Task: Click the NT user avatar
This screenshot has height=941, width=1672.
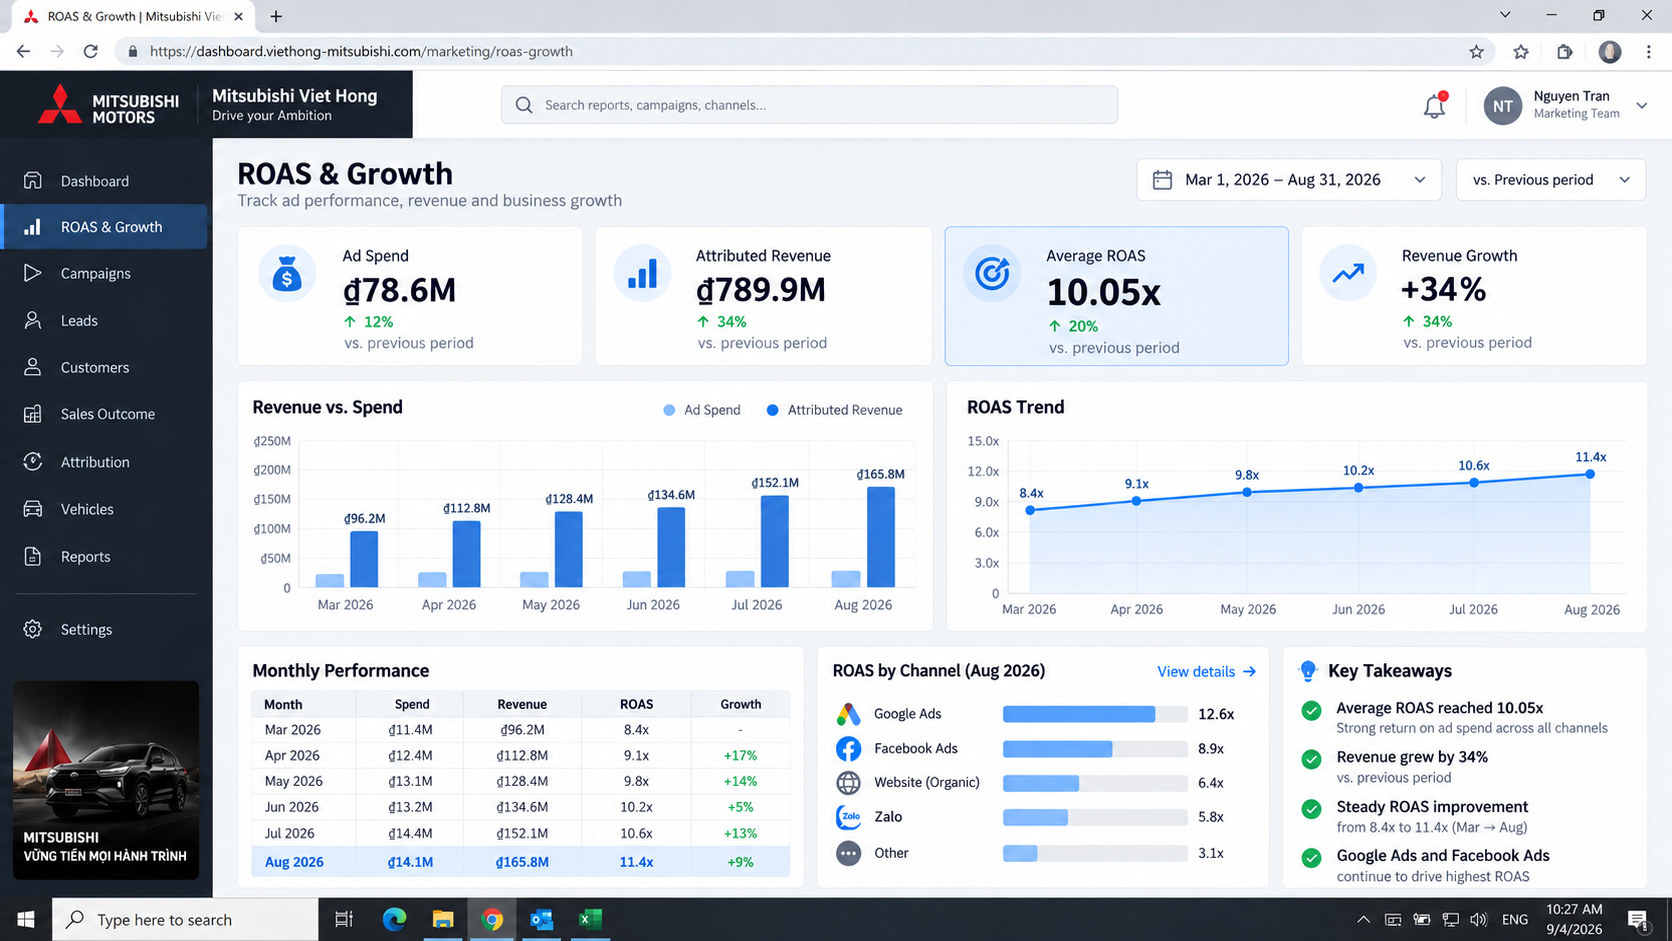Action: [x=1502, y=106]
